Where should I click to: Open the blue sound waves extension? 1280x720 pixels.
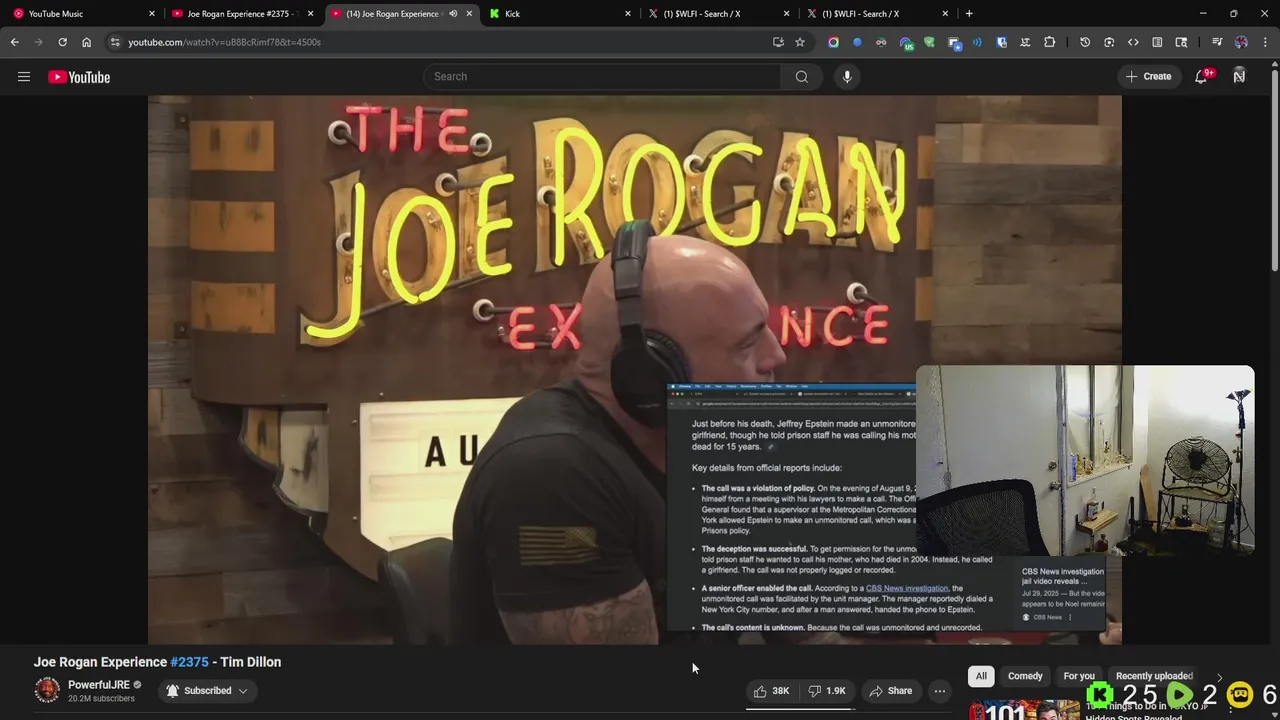coord(977,42)
